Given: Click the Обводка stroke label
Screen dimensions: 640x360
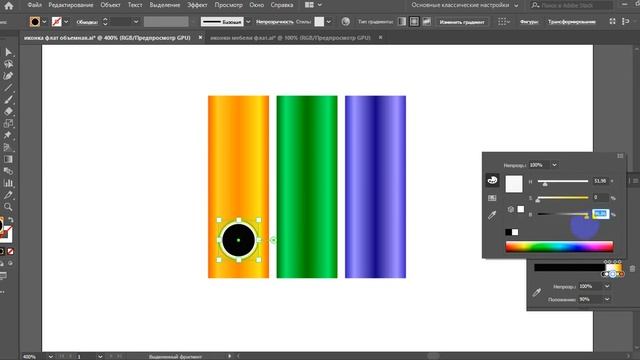Looking at the screenshot, I should pos(87,22).
